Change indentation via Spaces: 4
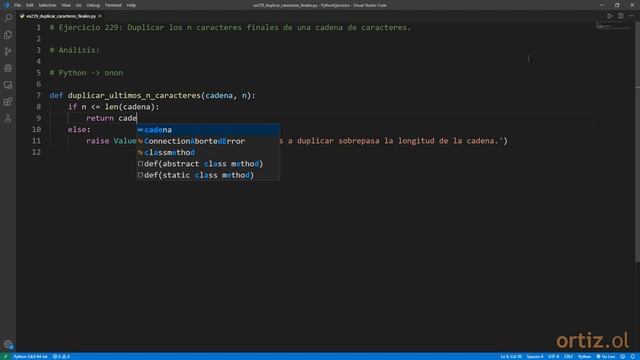Screen dimensions: 640x360 click(x=535, y=357)
